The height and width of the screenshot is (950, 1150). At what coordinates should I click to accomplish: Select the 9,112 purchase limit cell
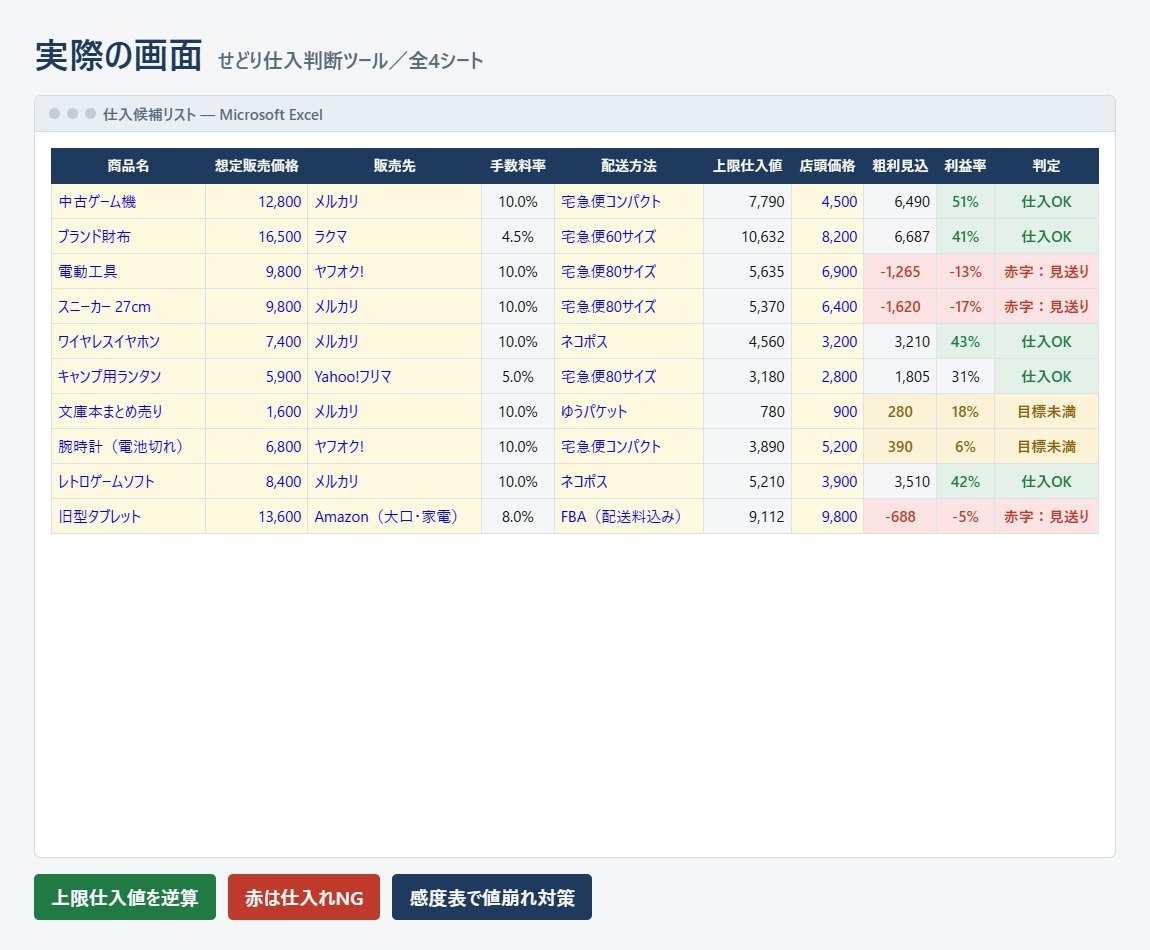747,516
